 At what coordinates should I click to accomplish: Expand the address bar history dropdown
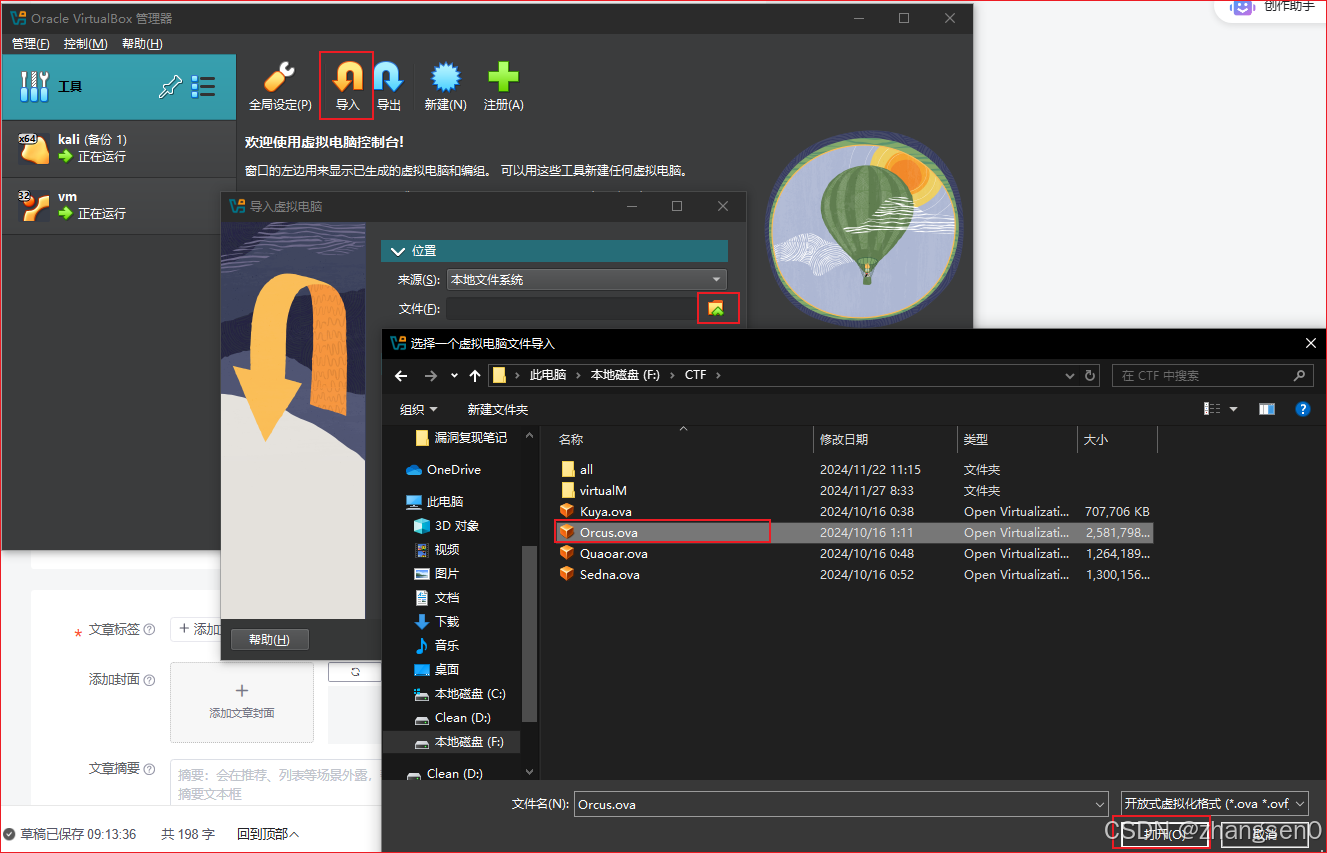click(1070, 376)
